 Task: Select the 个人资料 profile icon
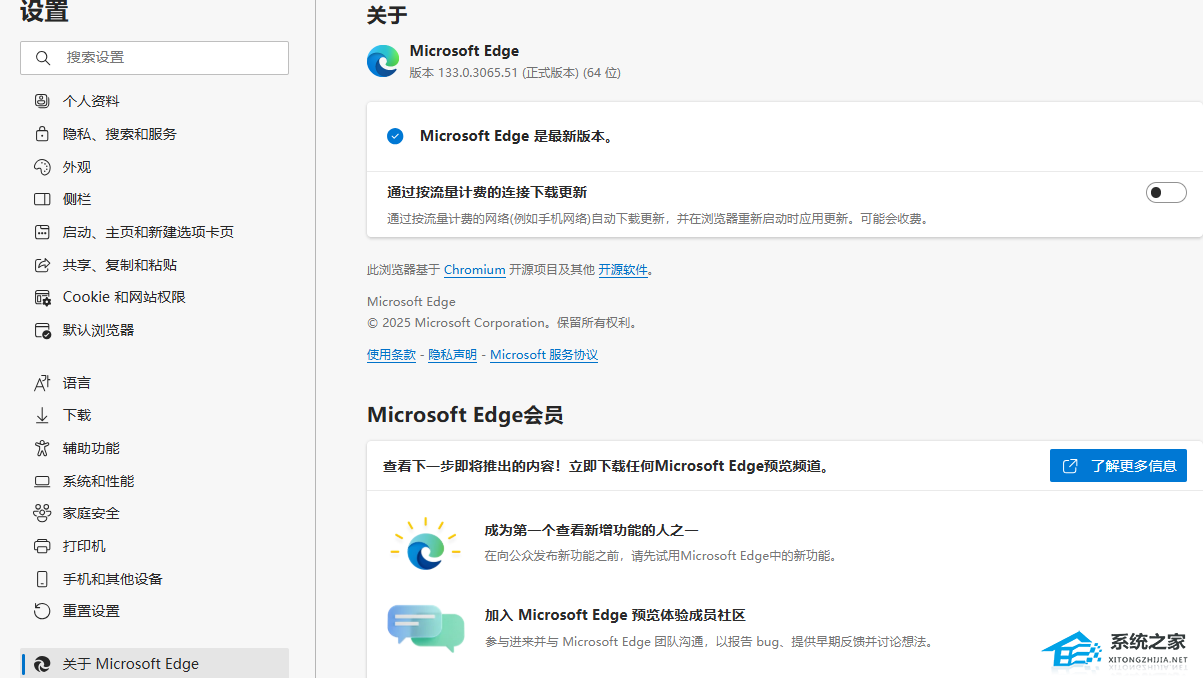point(41,100)
